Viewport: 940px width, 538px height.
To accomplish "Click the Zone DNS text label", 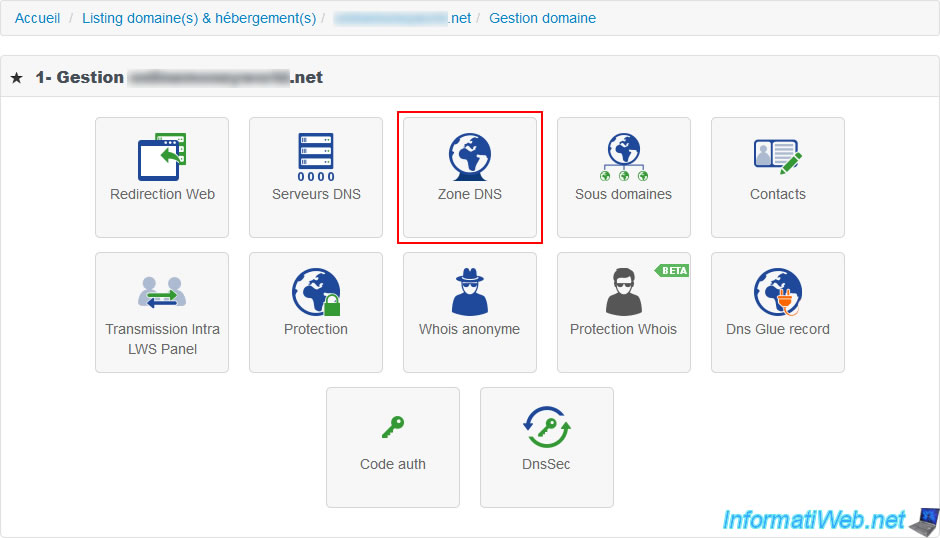I will coord(470,194).
